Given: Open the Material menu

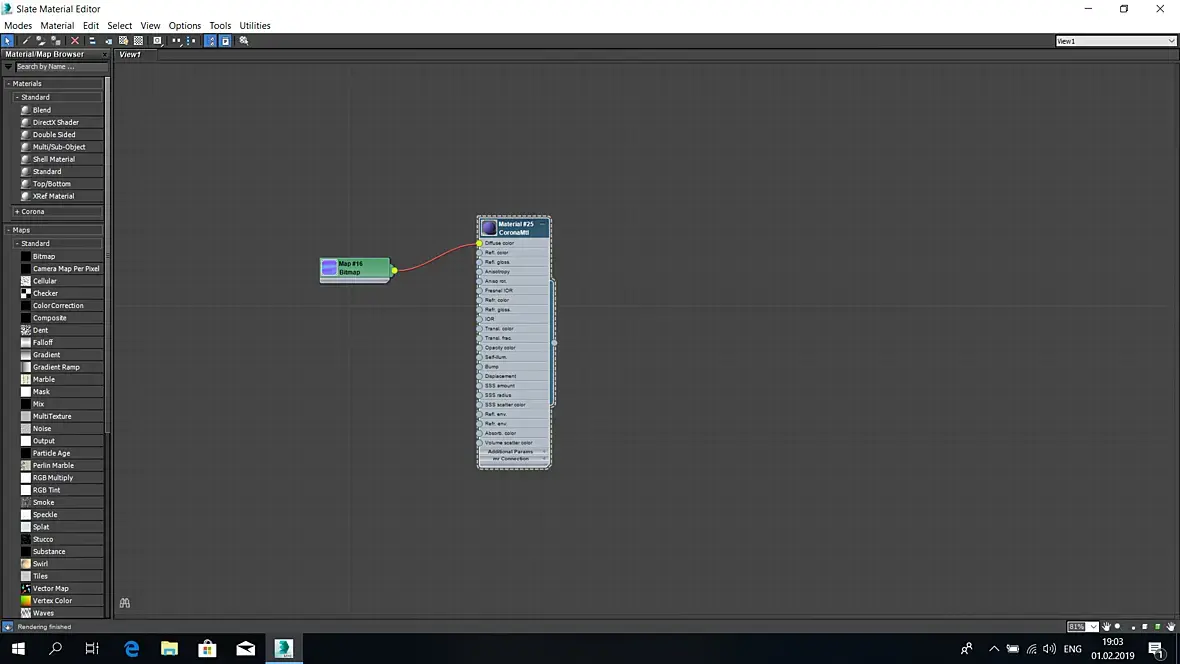Looking at the screenshot, I should click(57, 26).
